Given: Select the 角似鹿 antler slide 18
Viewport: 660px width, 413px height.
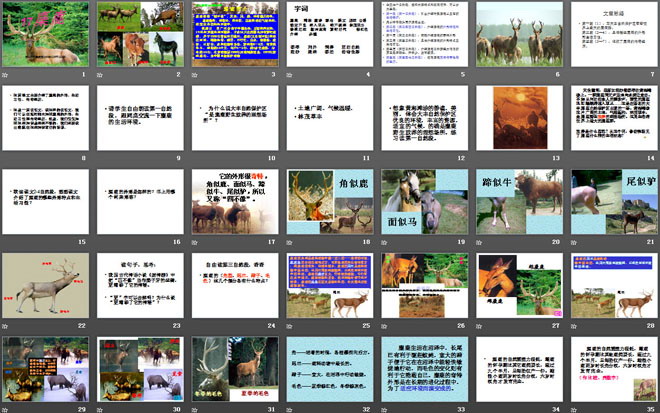Looking at the screenshot, I should coord(330,202).
